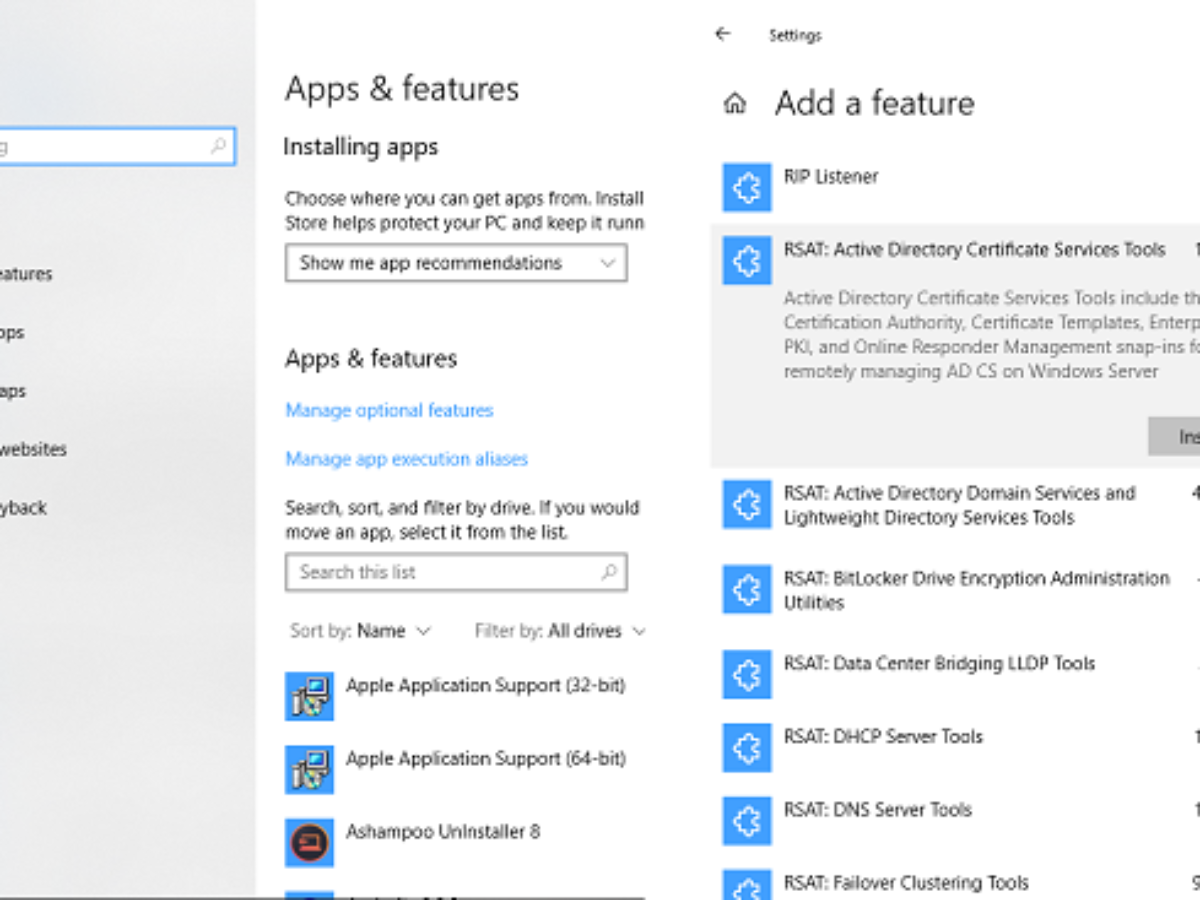Open the Manage optional features link
The width and height of the screenshot is (1200, 900).
coord(389,410)
